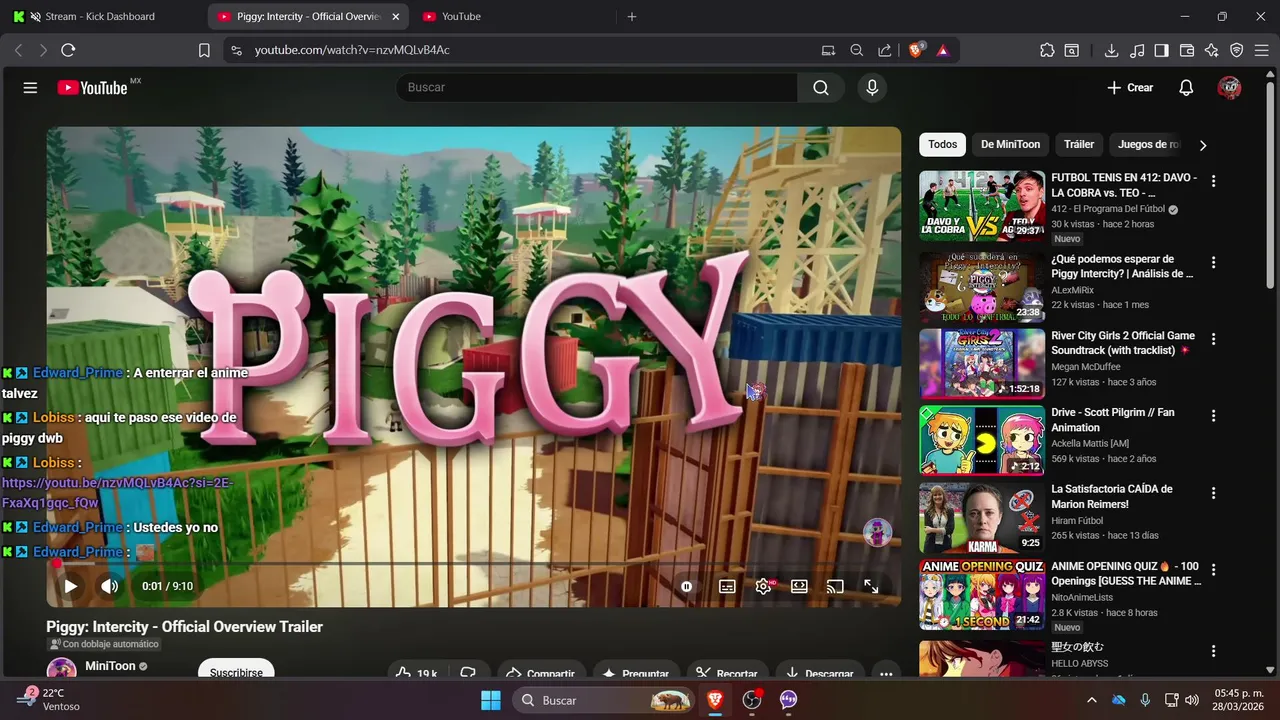Show more filter chips with the arrow
Viewport: 1280px width, 720px height.
coord(1203,145)
